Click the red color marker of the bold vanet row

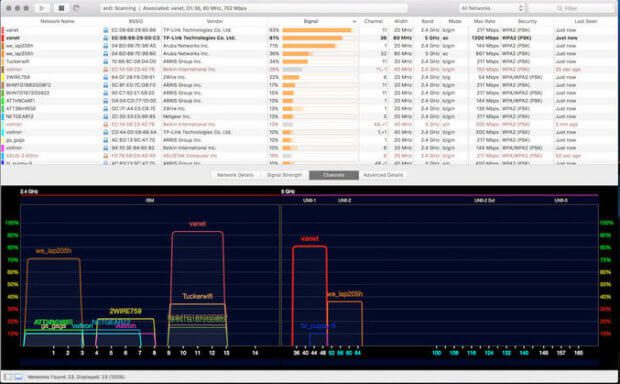3,38
